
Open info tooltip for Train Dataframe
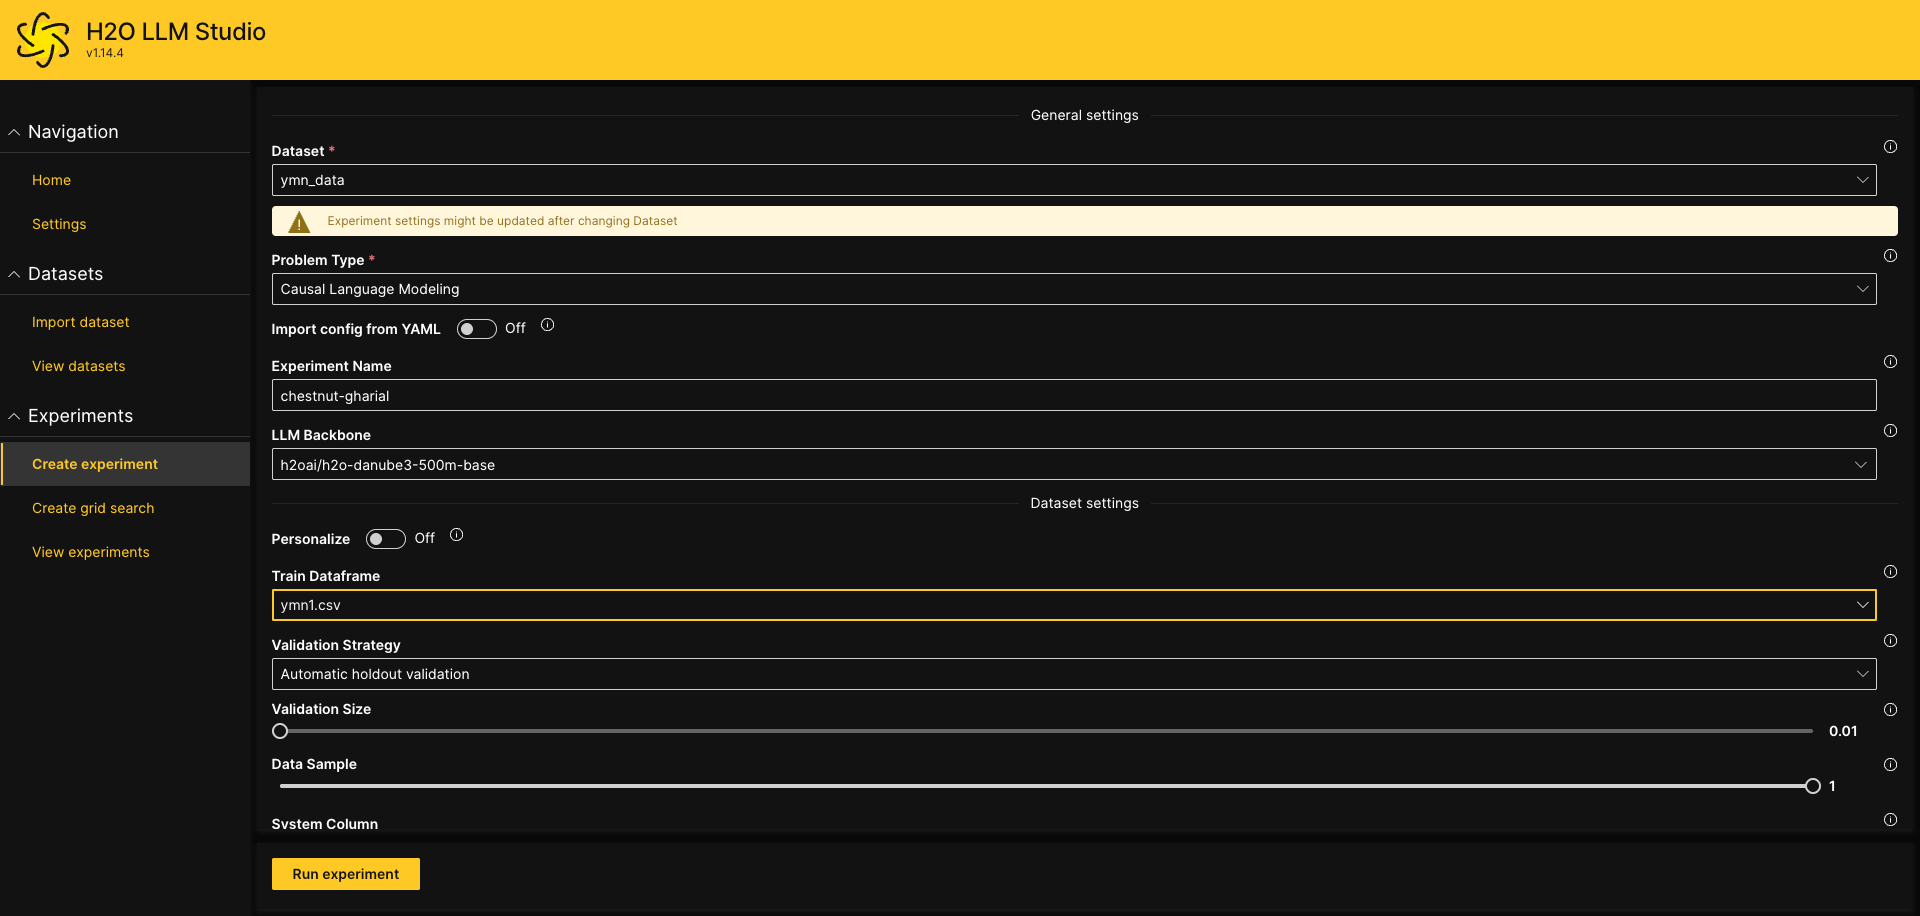pos(1890,572)
